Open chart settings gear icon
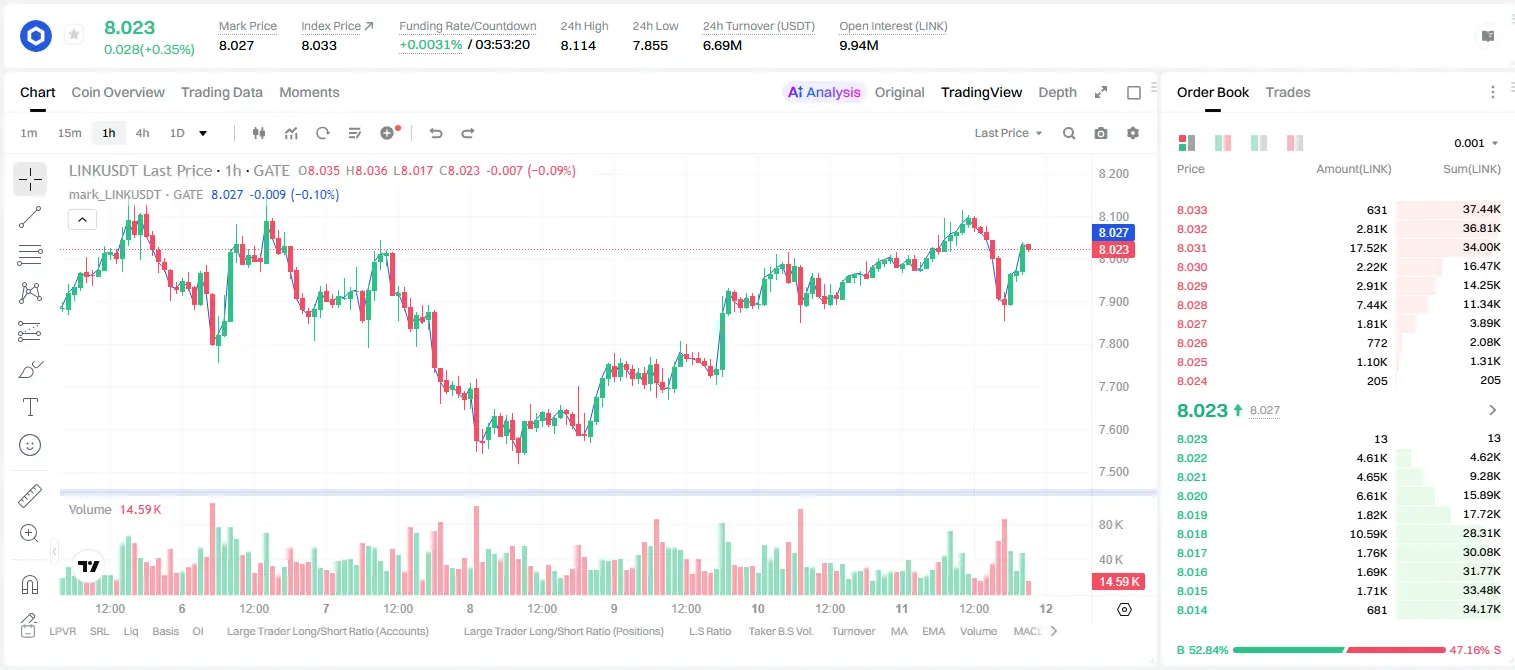Image resolution: width=1515 pixels, height=670 pixels. click(x=1133, y=133)
